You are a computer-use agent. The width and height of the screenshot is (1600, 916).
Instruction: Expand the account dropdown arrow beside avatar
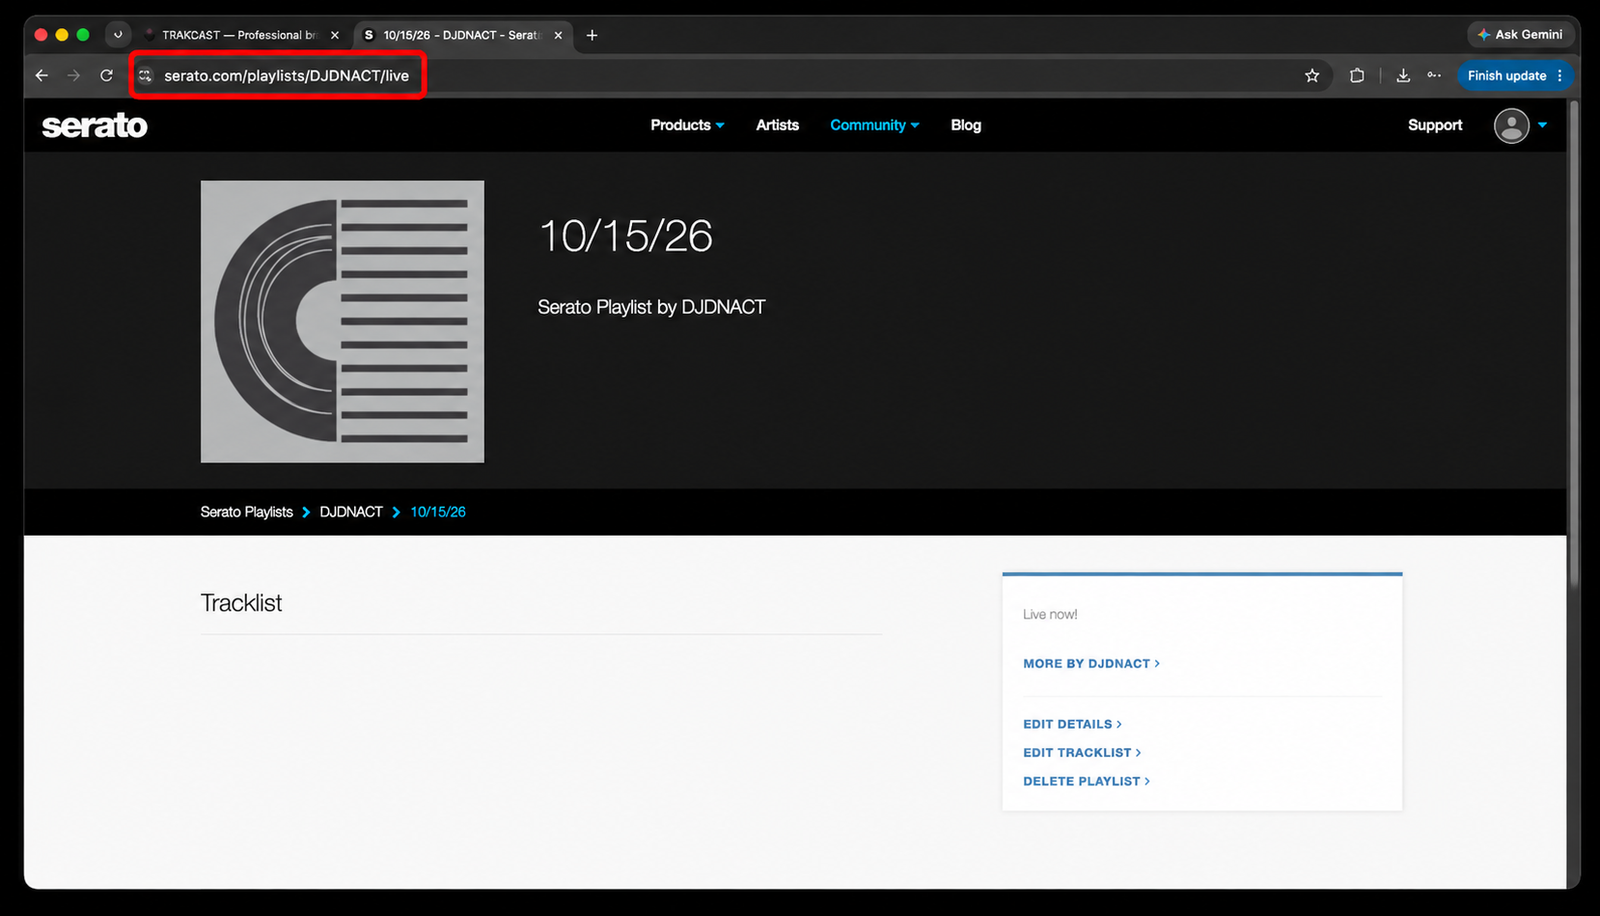click(1542, 125)
